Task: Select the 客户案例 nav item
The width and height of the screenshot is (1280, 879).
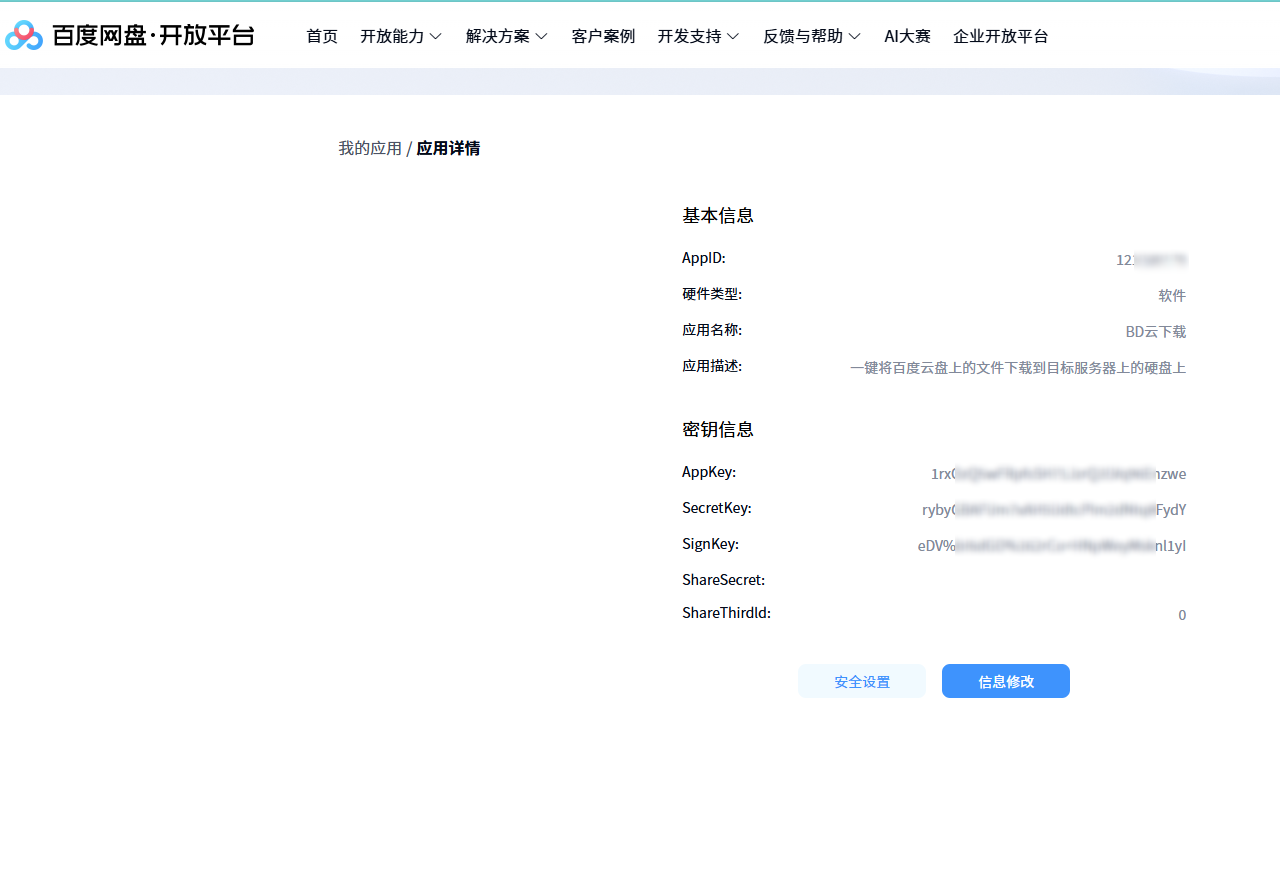Action: point(603,36)
